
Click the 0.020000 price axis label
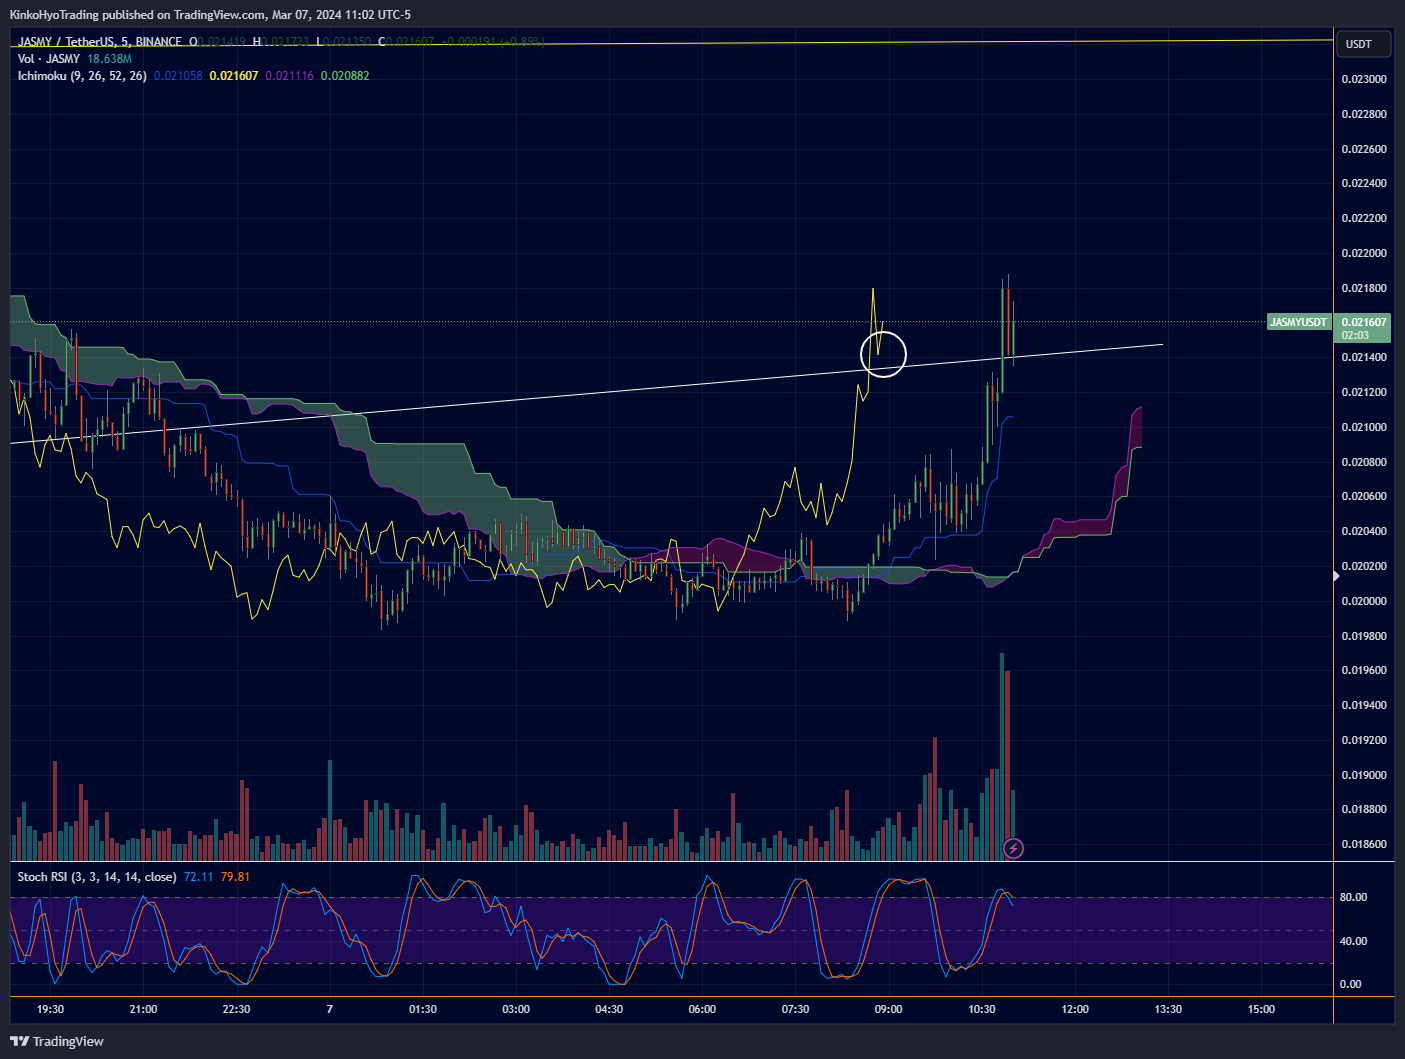[x=1364, y=601]
